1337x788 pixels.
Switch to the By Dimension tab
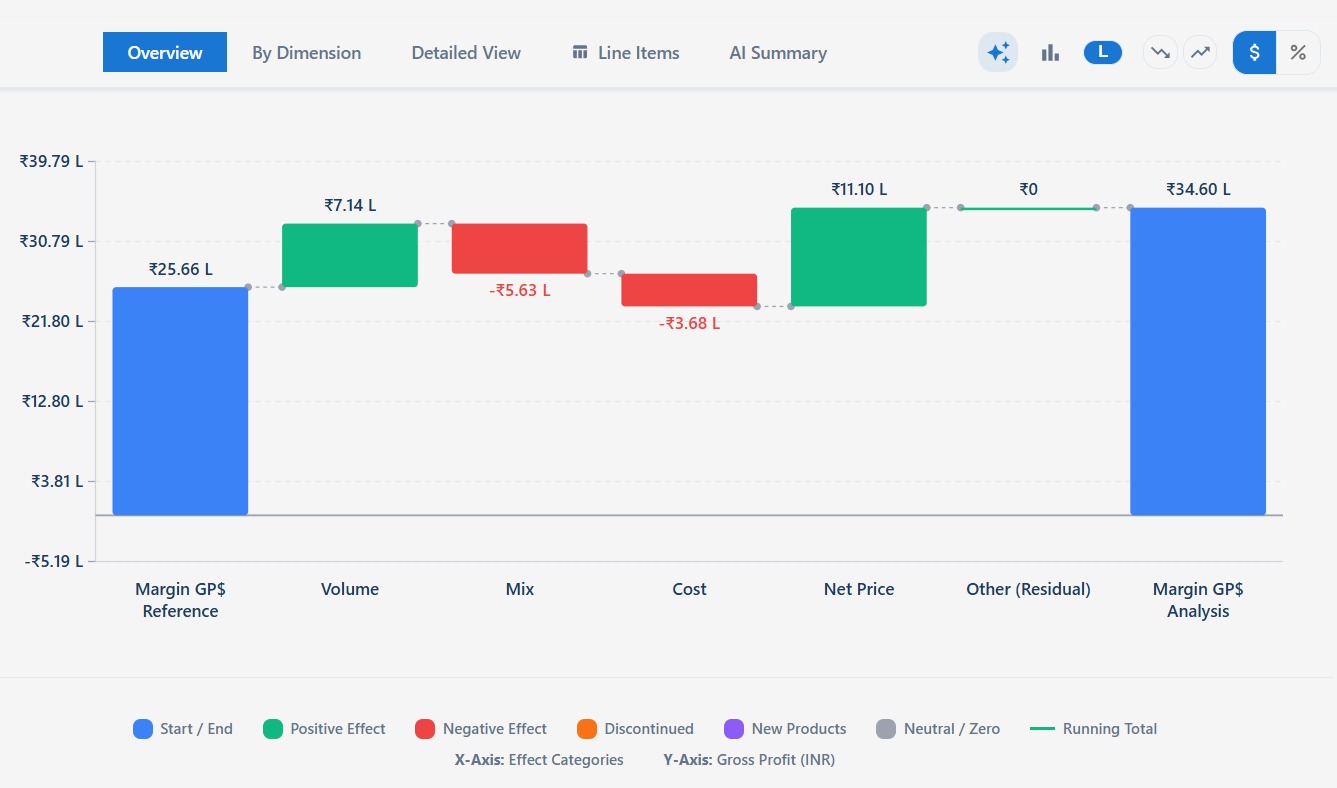306,52
